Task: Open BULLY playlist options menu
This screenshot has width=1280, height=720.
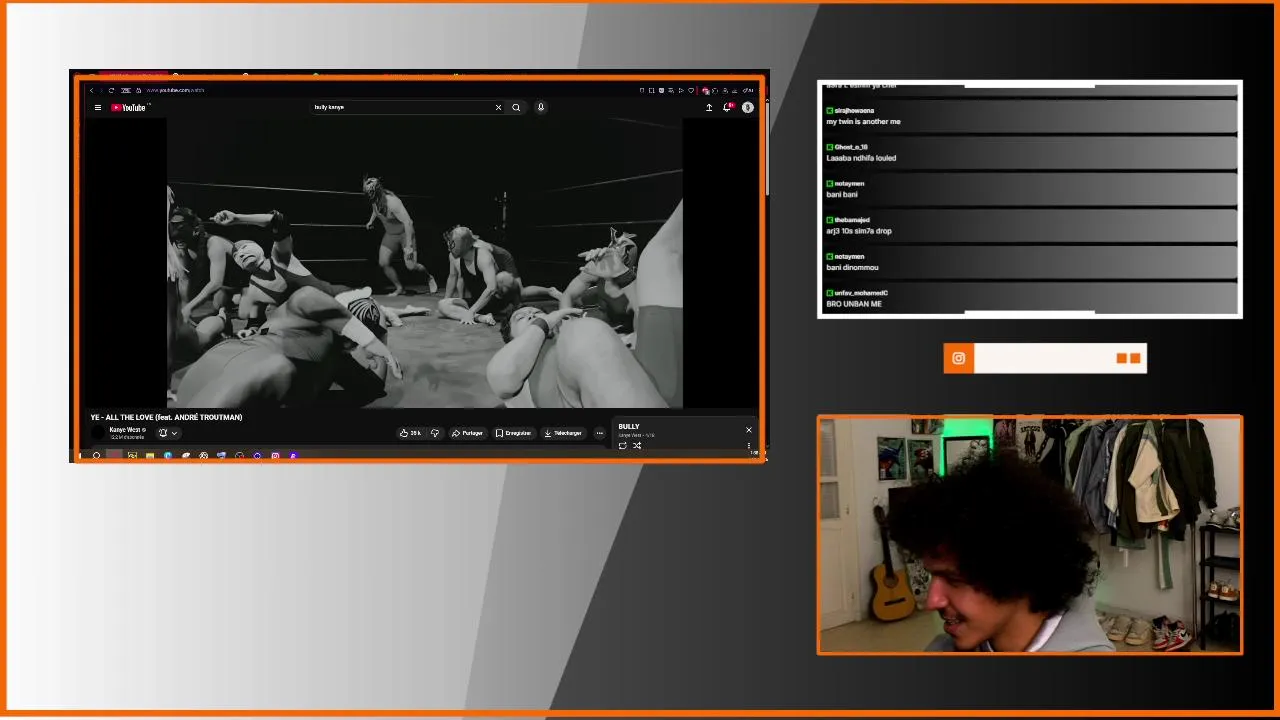Action: click(x=749, y=445)
